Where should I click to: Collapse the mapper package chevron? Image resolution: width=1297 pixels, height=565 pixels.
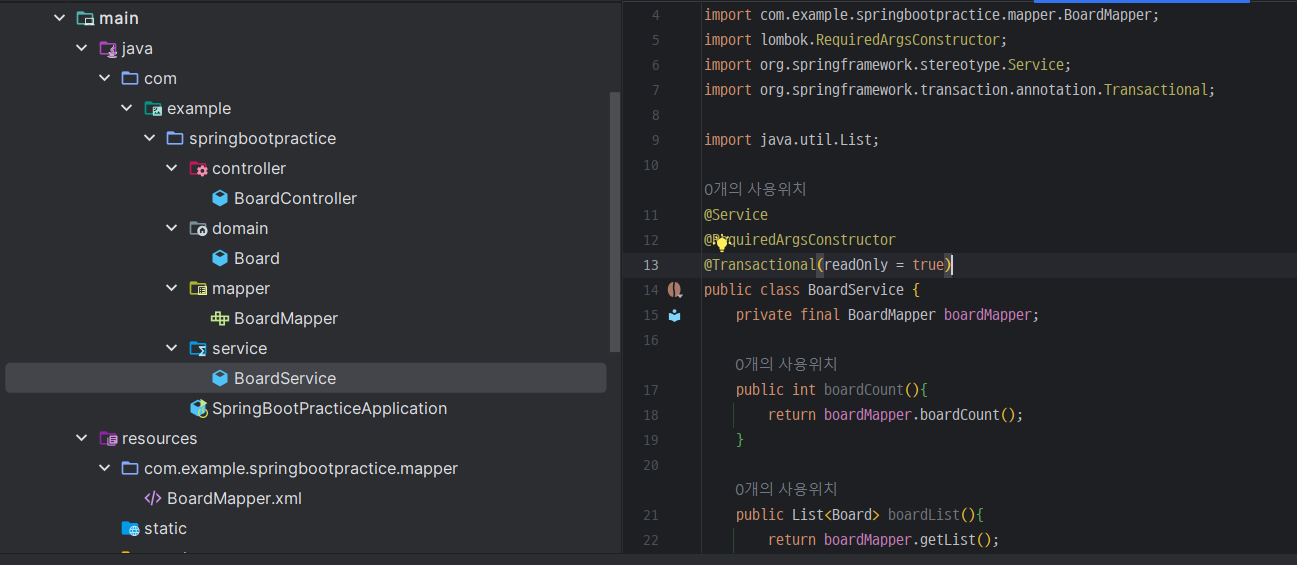172,288
